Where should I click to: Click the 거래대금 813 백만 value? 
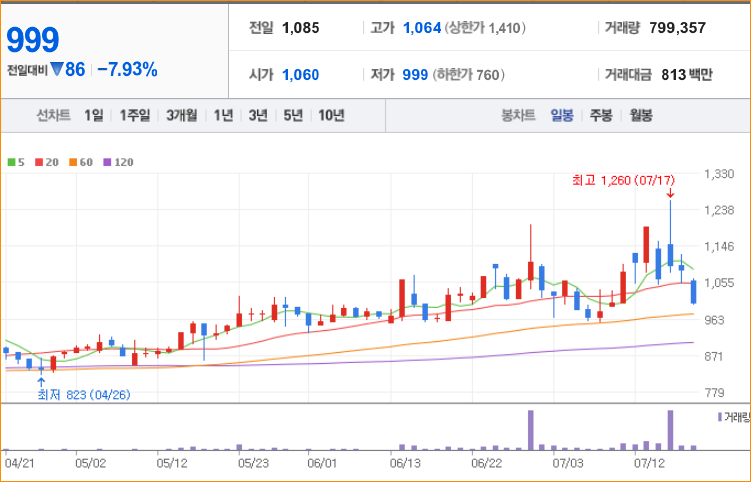[x=687, y=75]
